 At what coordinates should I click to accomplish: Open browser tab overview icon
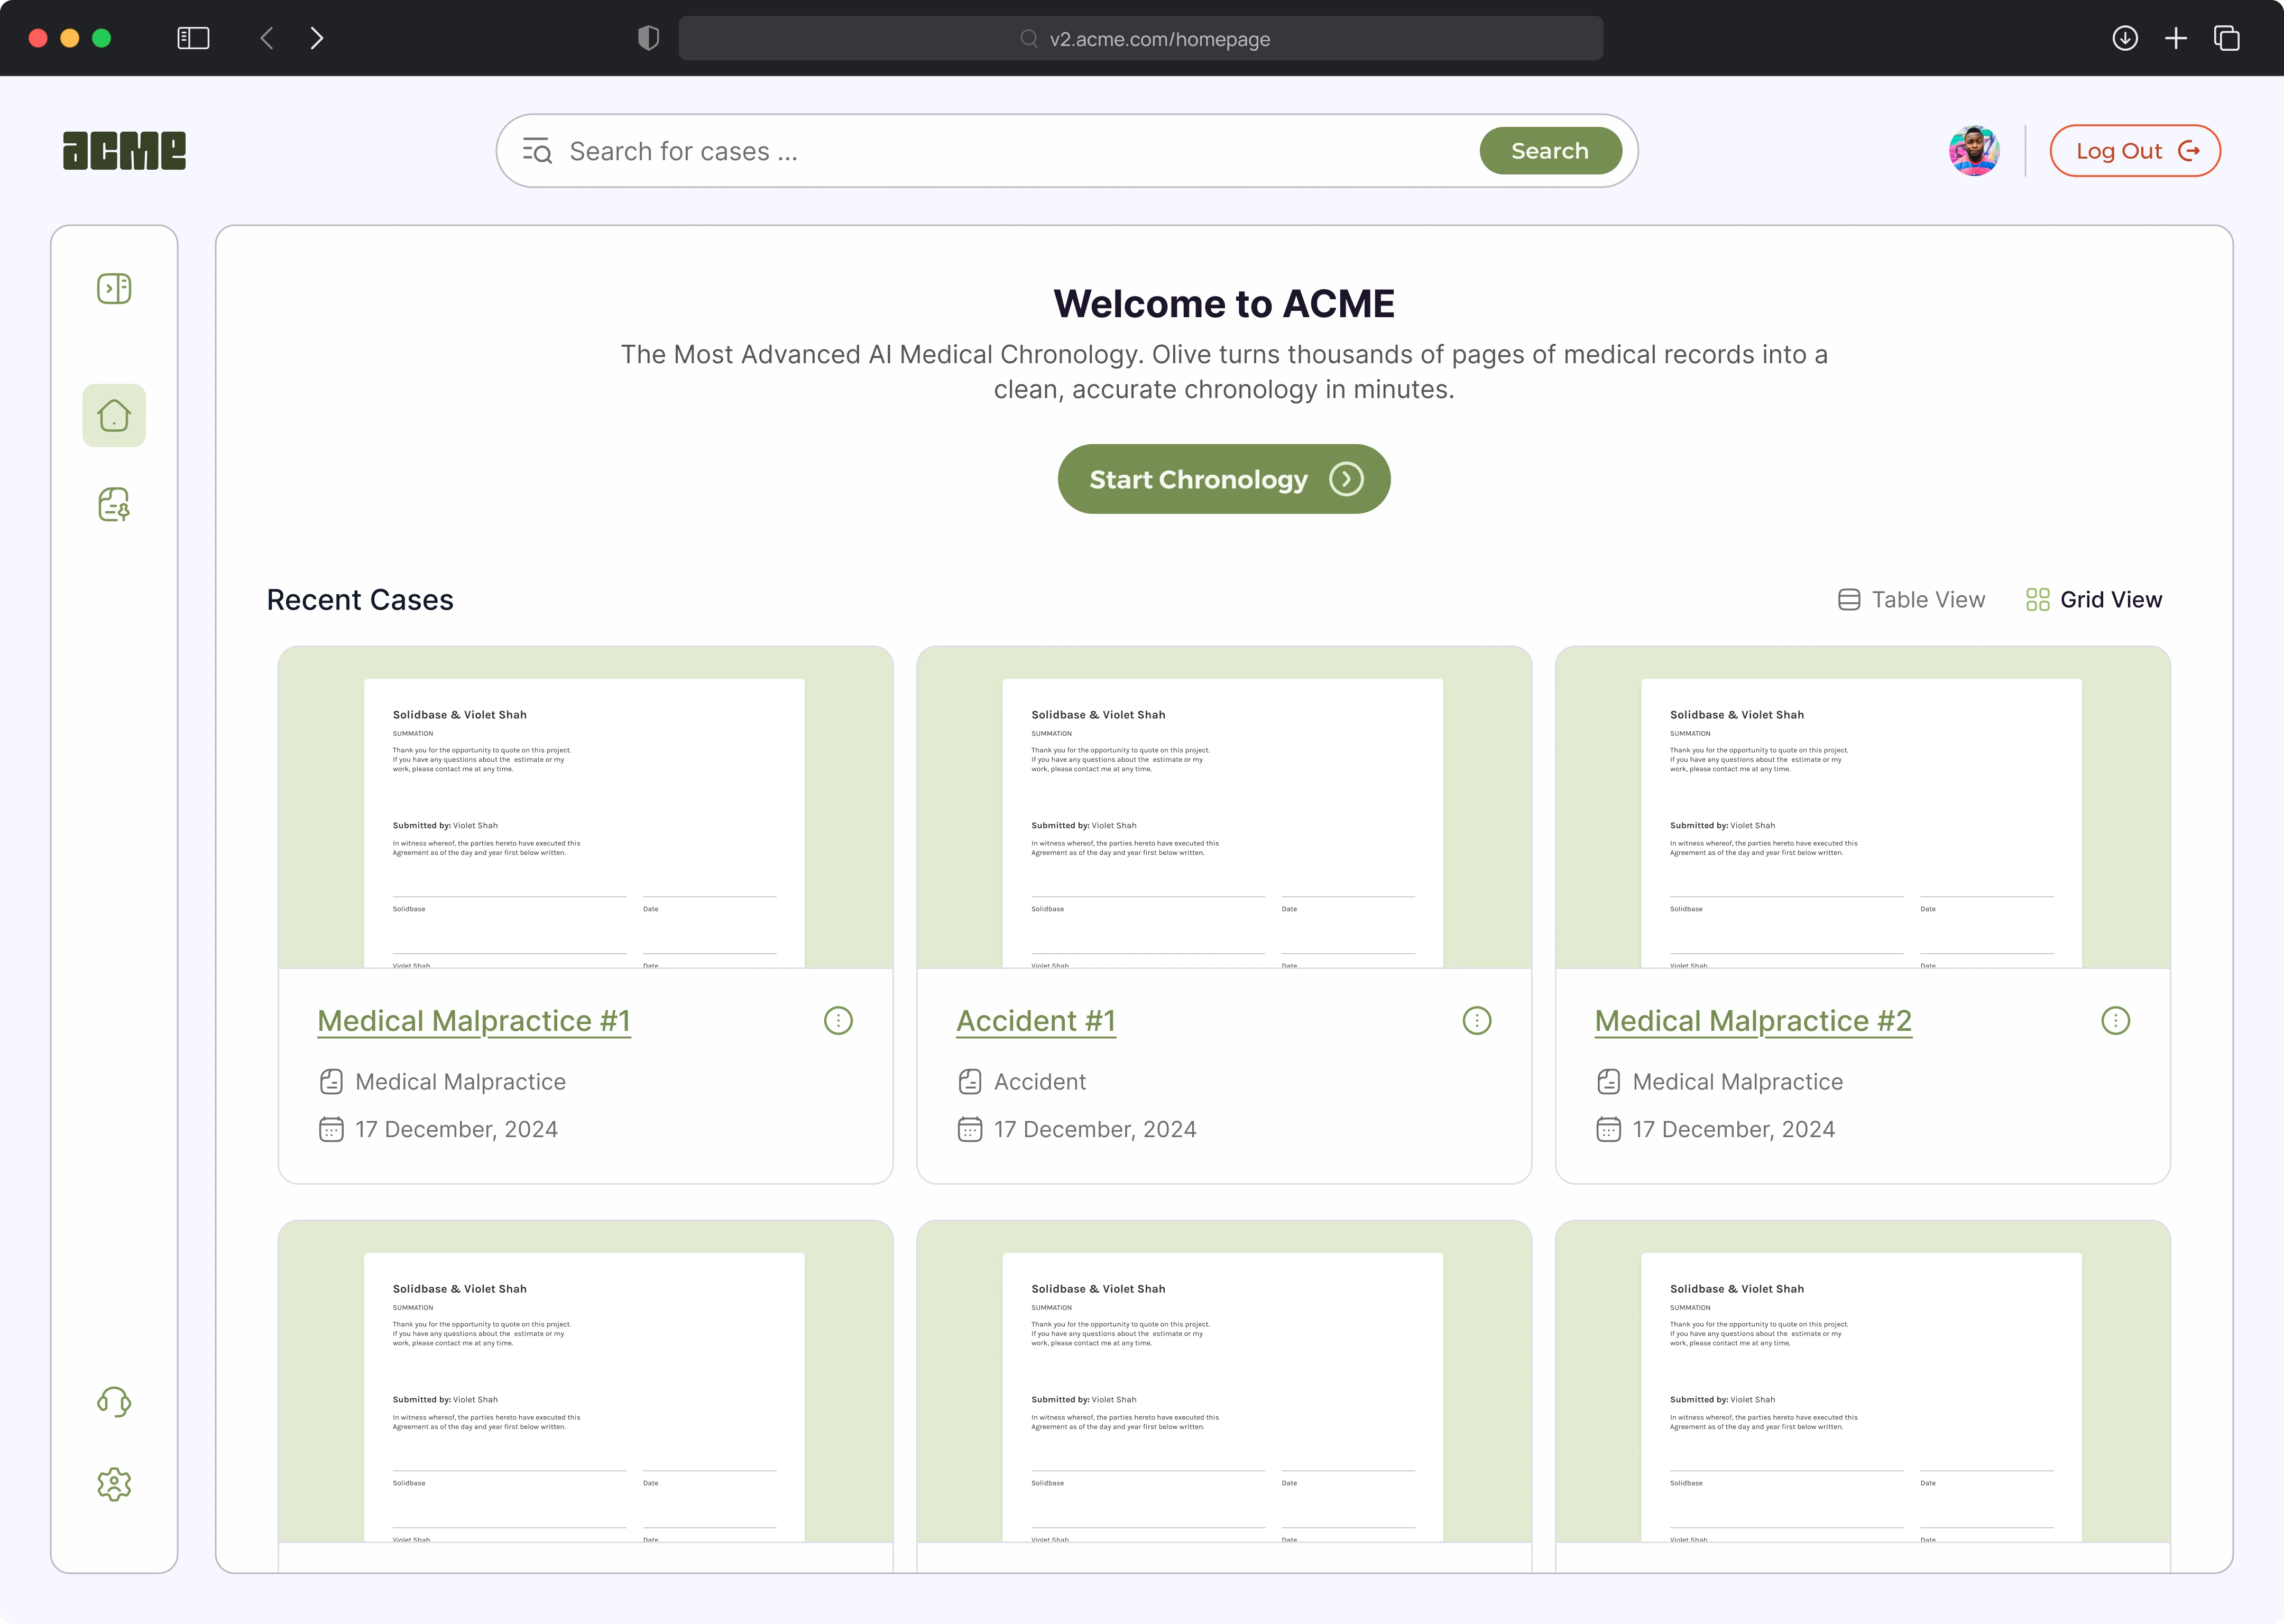2226,38
